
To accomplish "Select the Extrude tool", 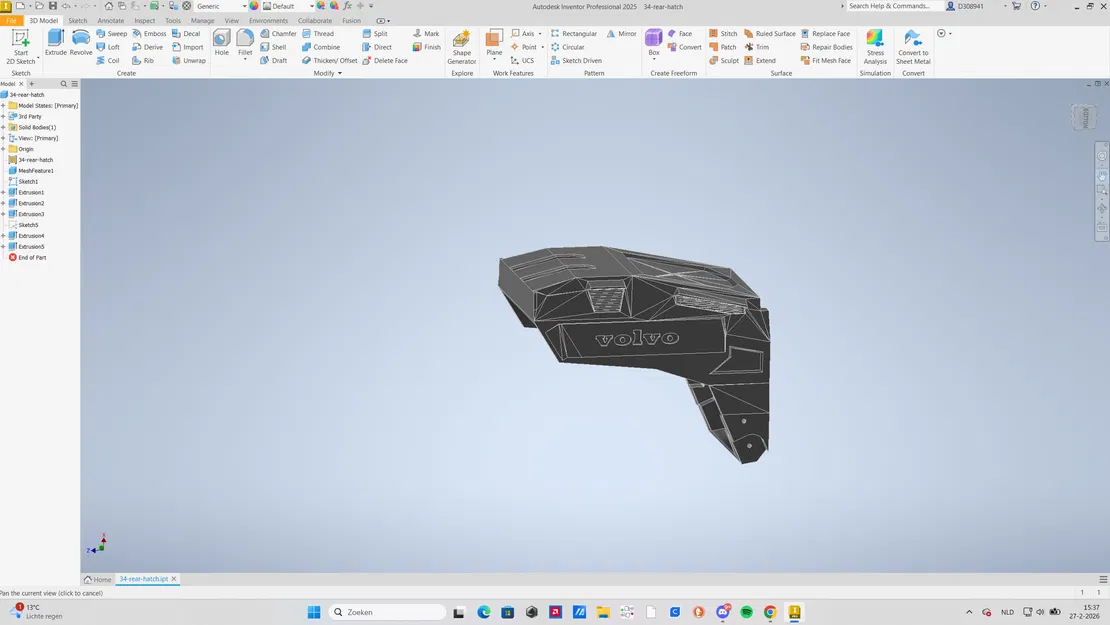I will click(x=56, y=40).
